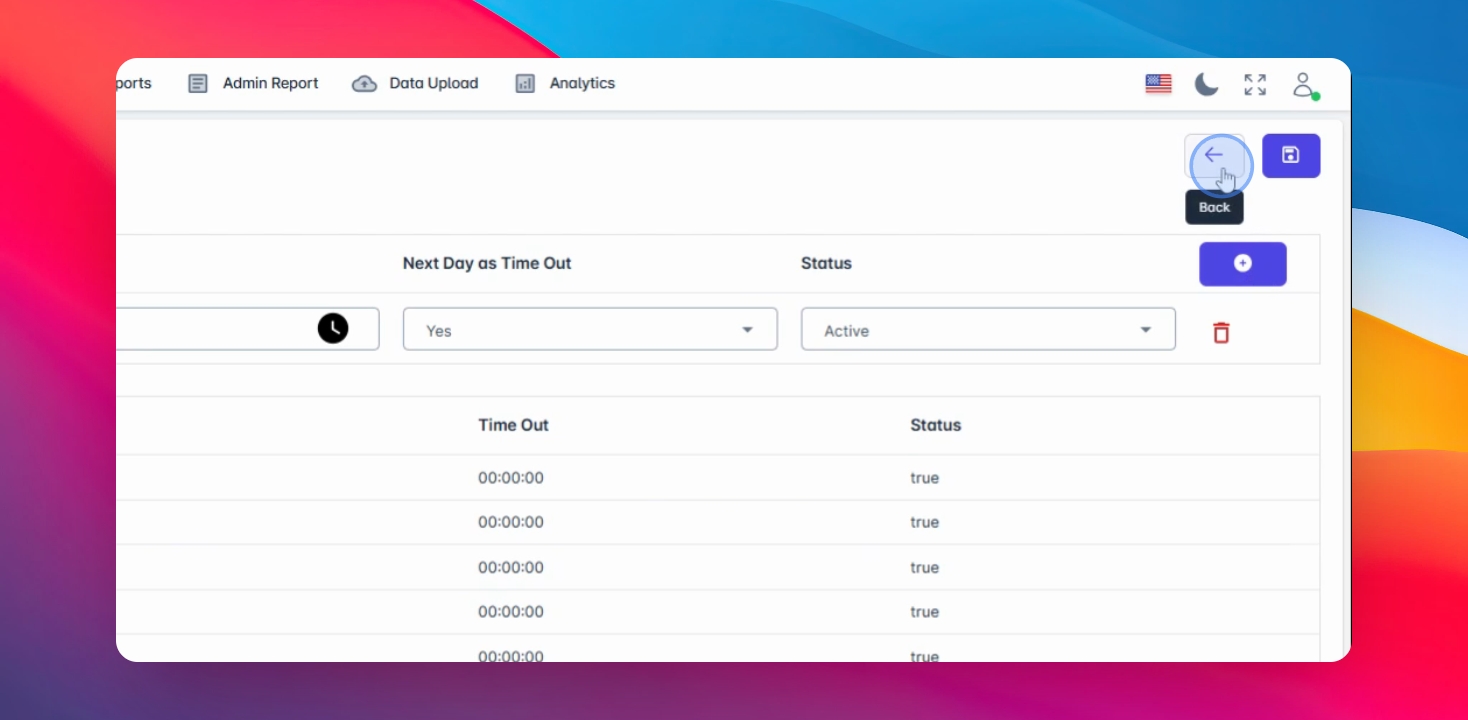Expand the Next Day as Time Out dropdown showing Yes
The image size is (1468, 720).
point(590,329)
